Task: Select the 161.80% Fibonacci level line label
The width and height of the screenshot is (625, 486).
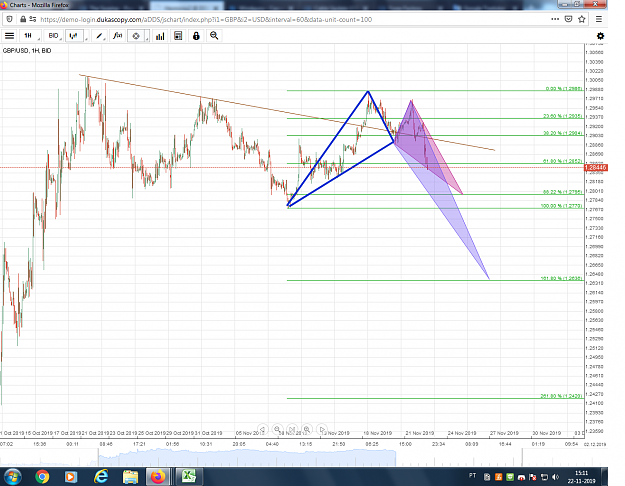Action: tap(561, 278)
